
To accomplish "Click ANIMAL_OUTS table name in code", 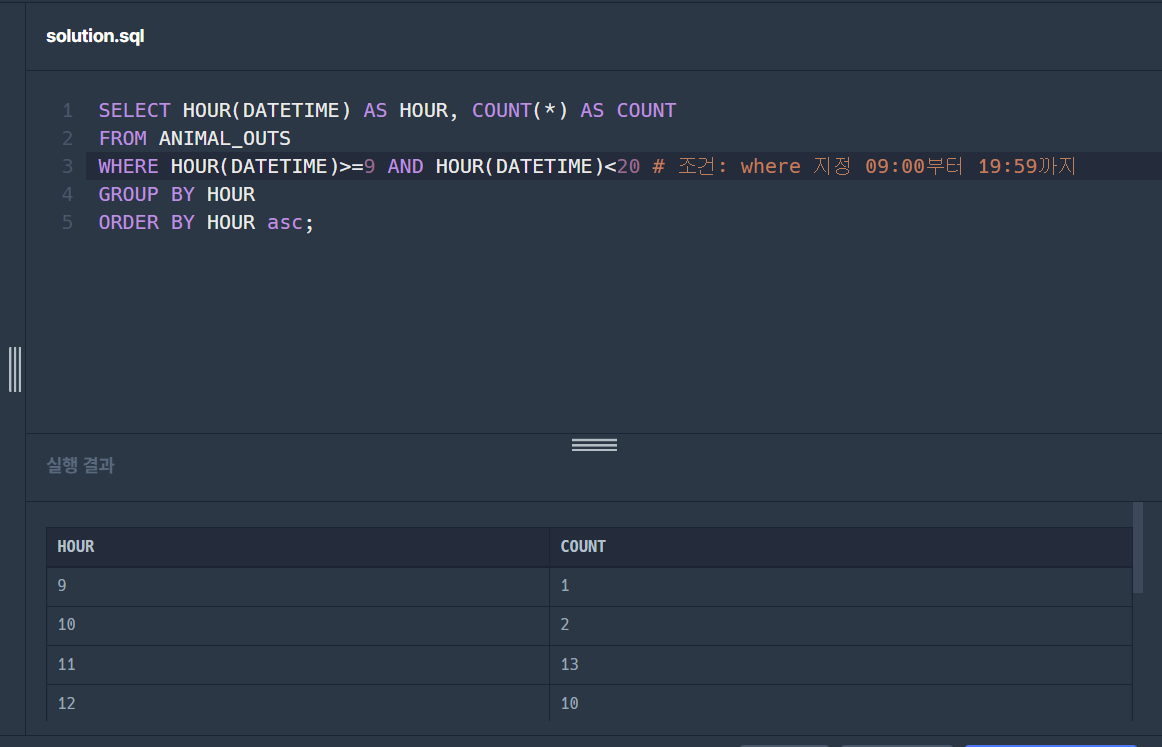I will click(x=225, y=139).
